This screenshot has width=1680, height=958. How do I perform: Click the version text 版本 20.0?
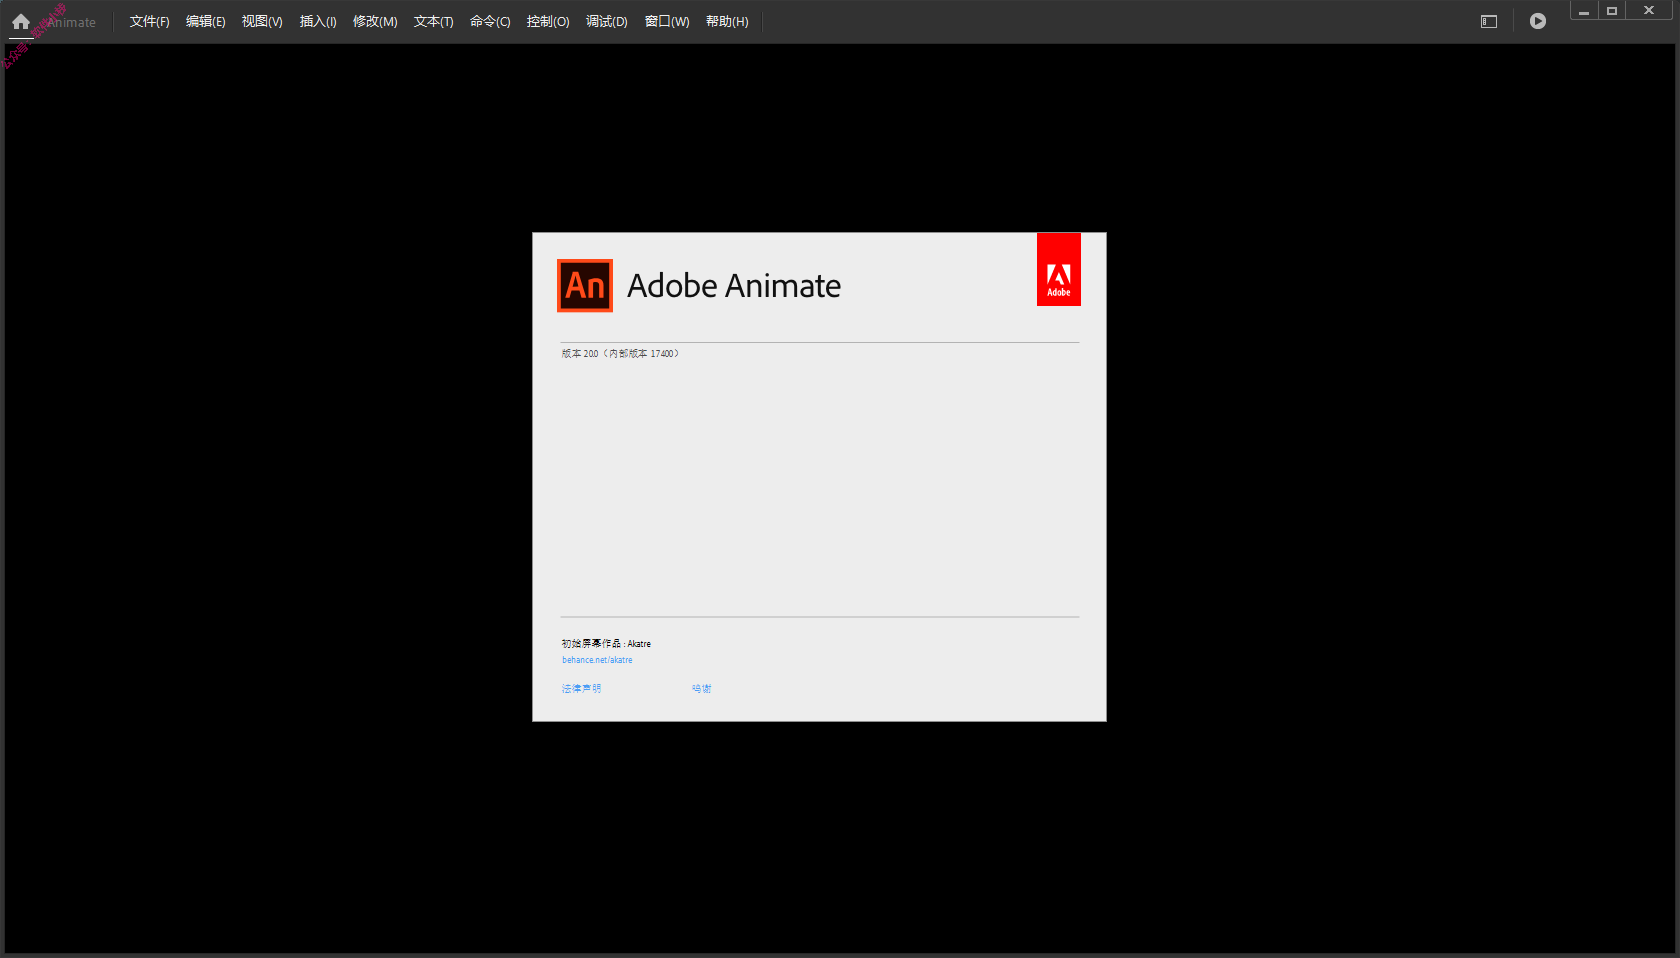580,354
